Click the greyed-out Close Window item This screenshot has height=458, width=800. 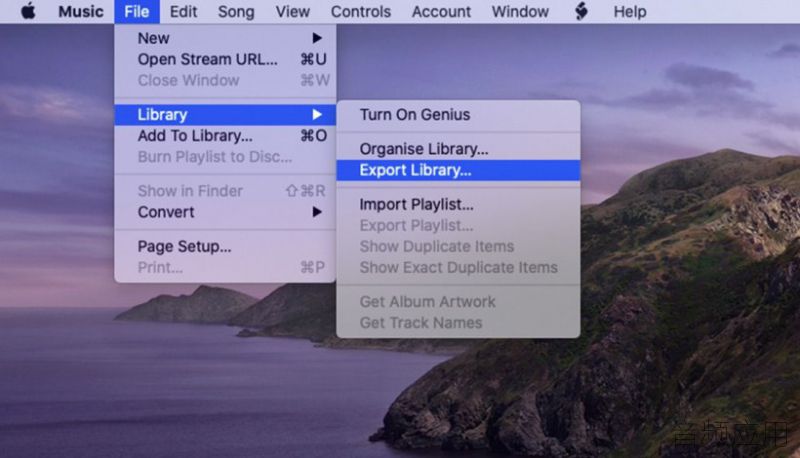click(225, 80)
